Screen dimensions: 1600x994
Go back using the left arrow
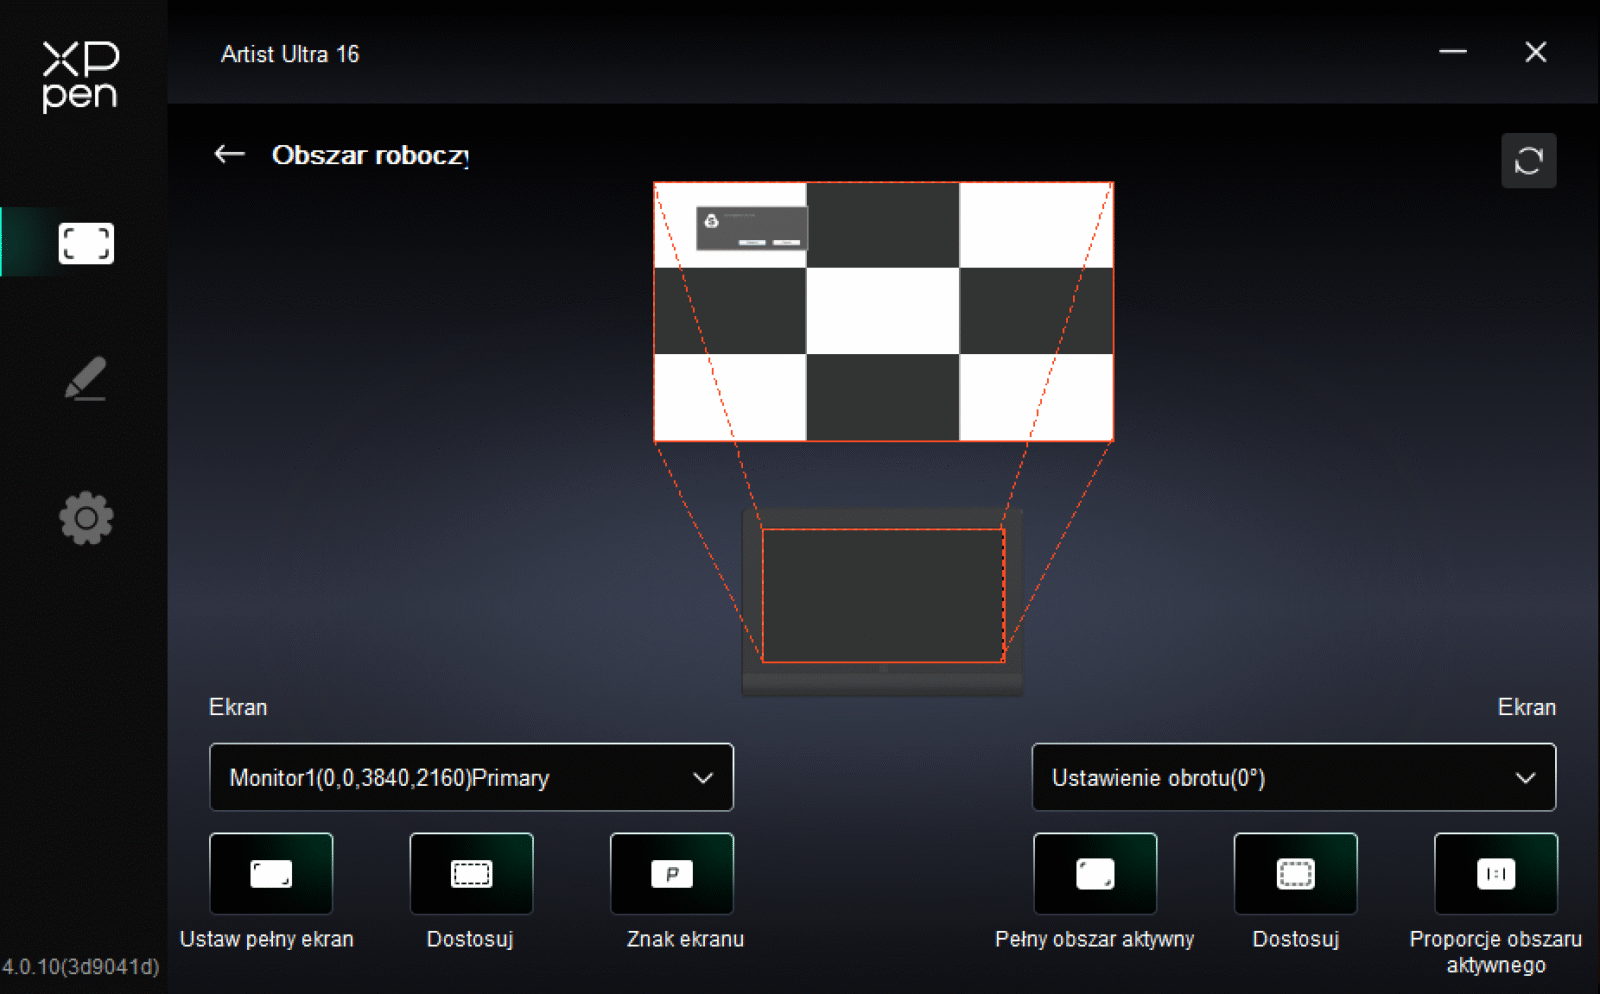(230, 154)
